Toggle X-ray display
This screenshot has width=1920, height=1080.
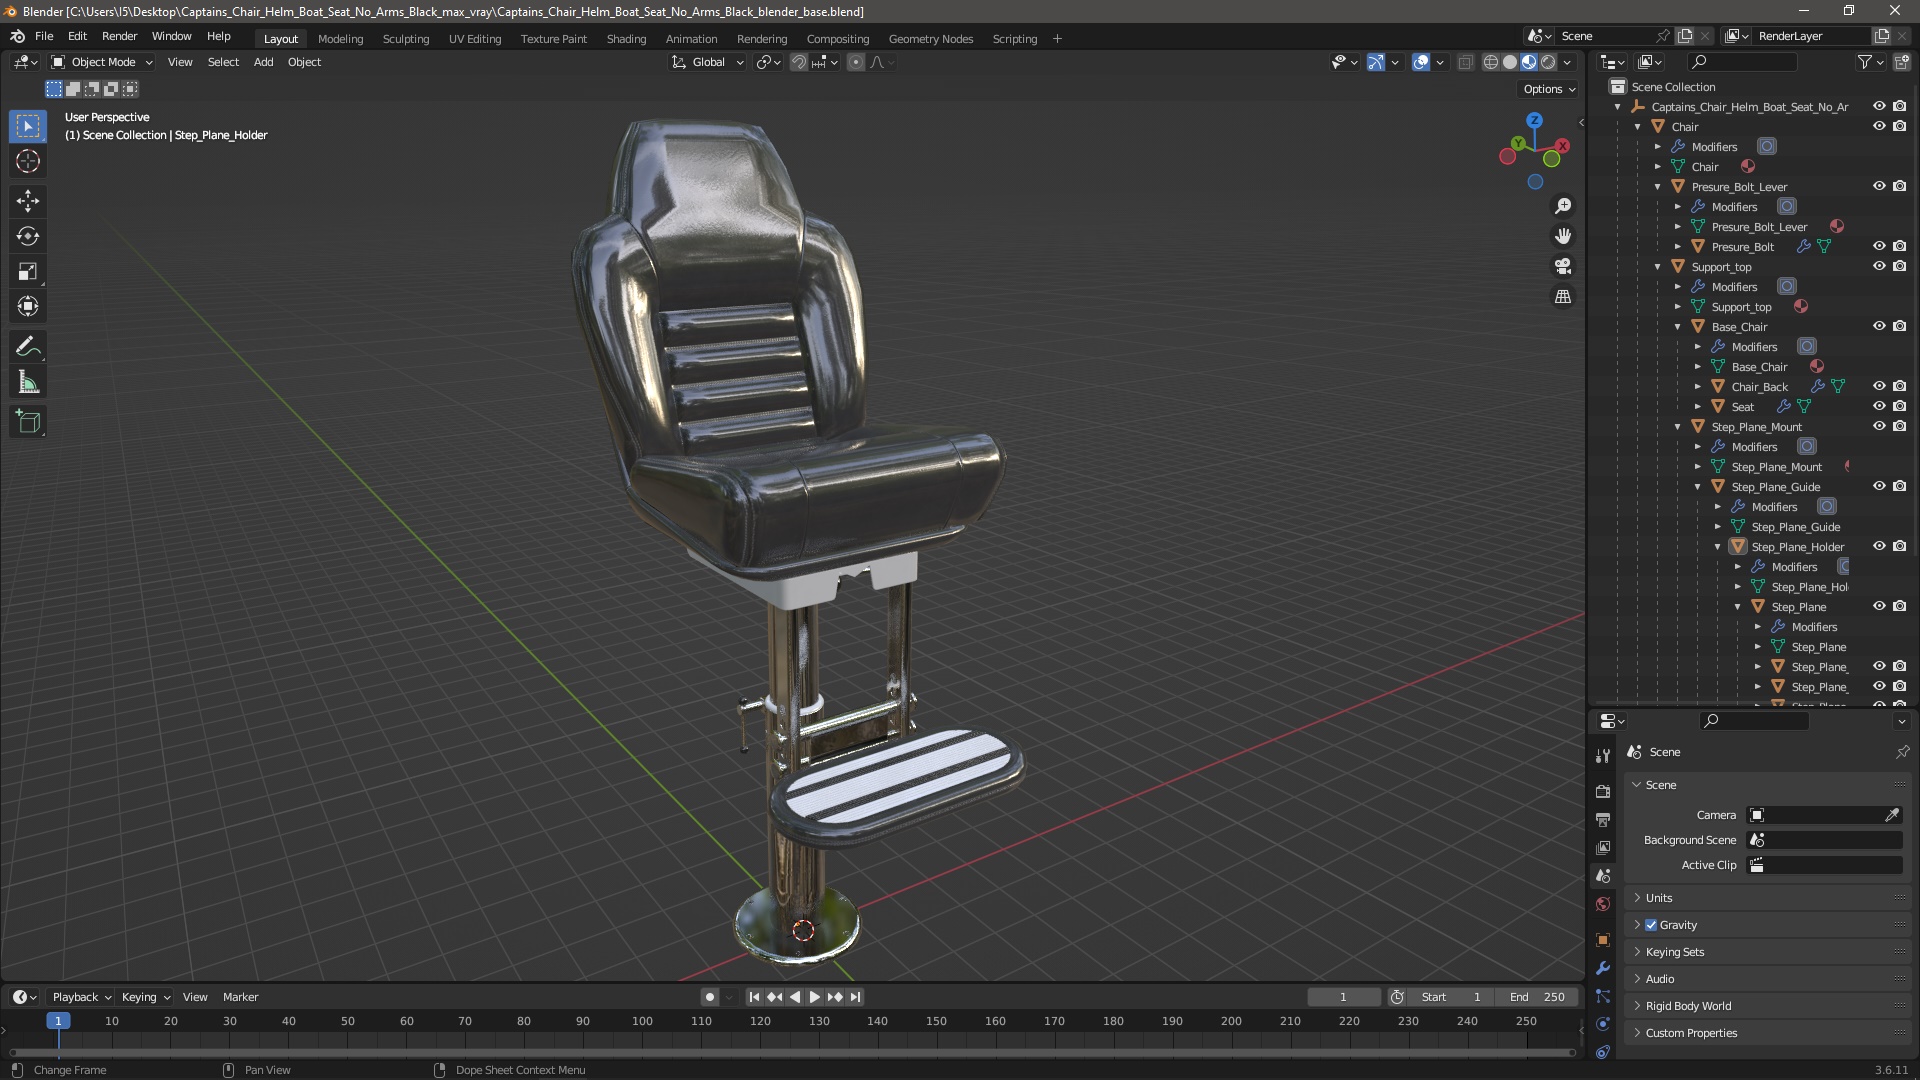[1465, 62]
